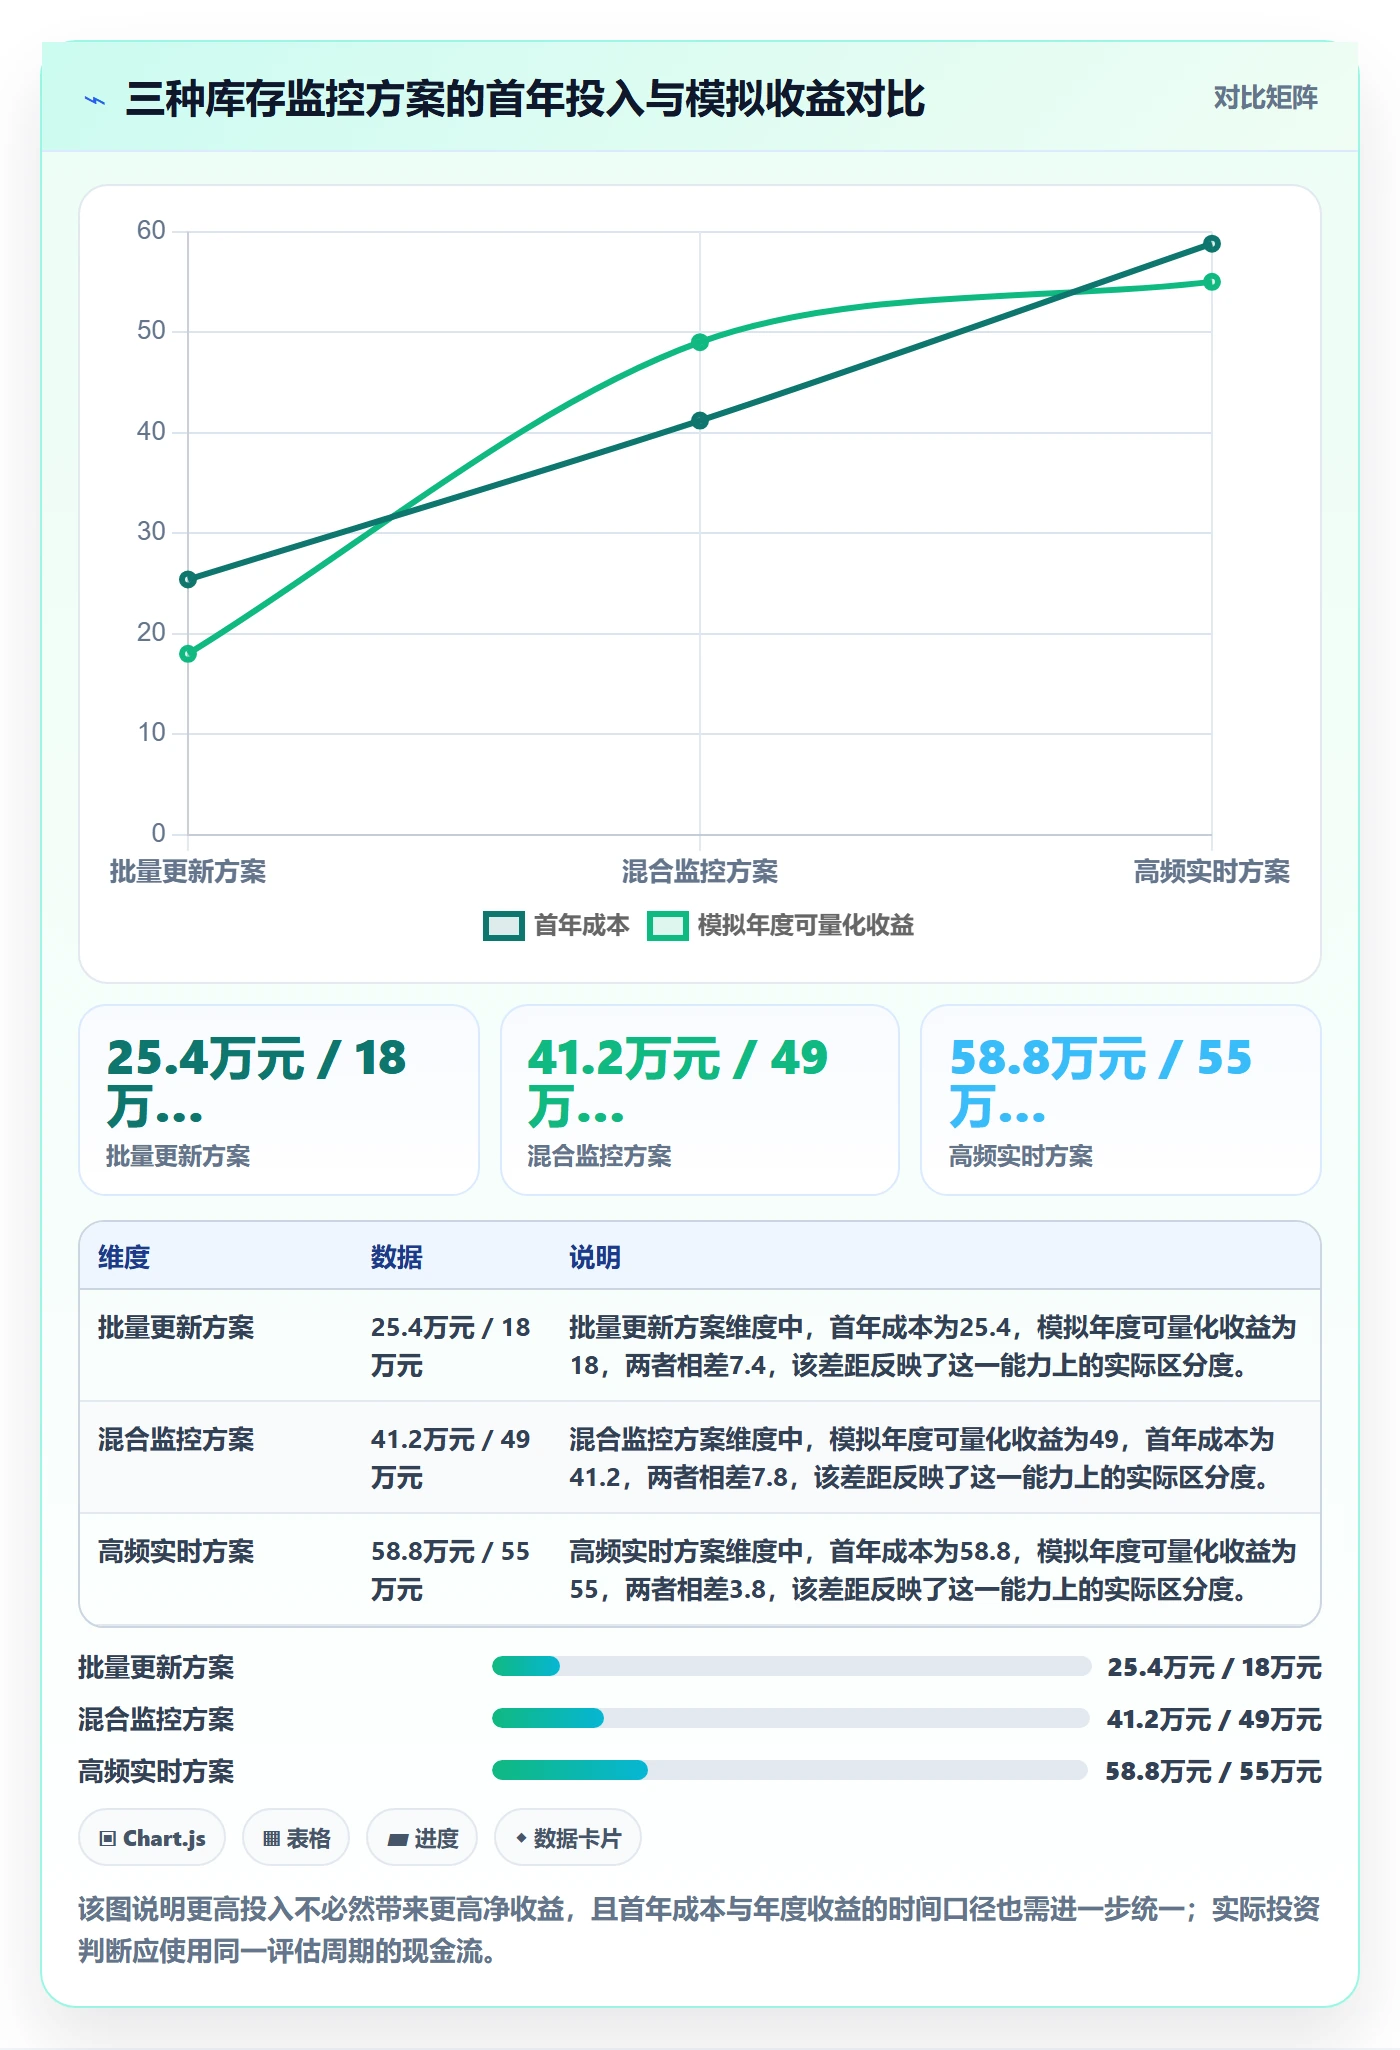1400x2050 pixels.
Task: Select the 混合监控方案 table row name cell
Action: coord(176,1439)
